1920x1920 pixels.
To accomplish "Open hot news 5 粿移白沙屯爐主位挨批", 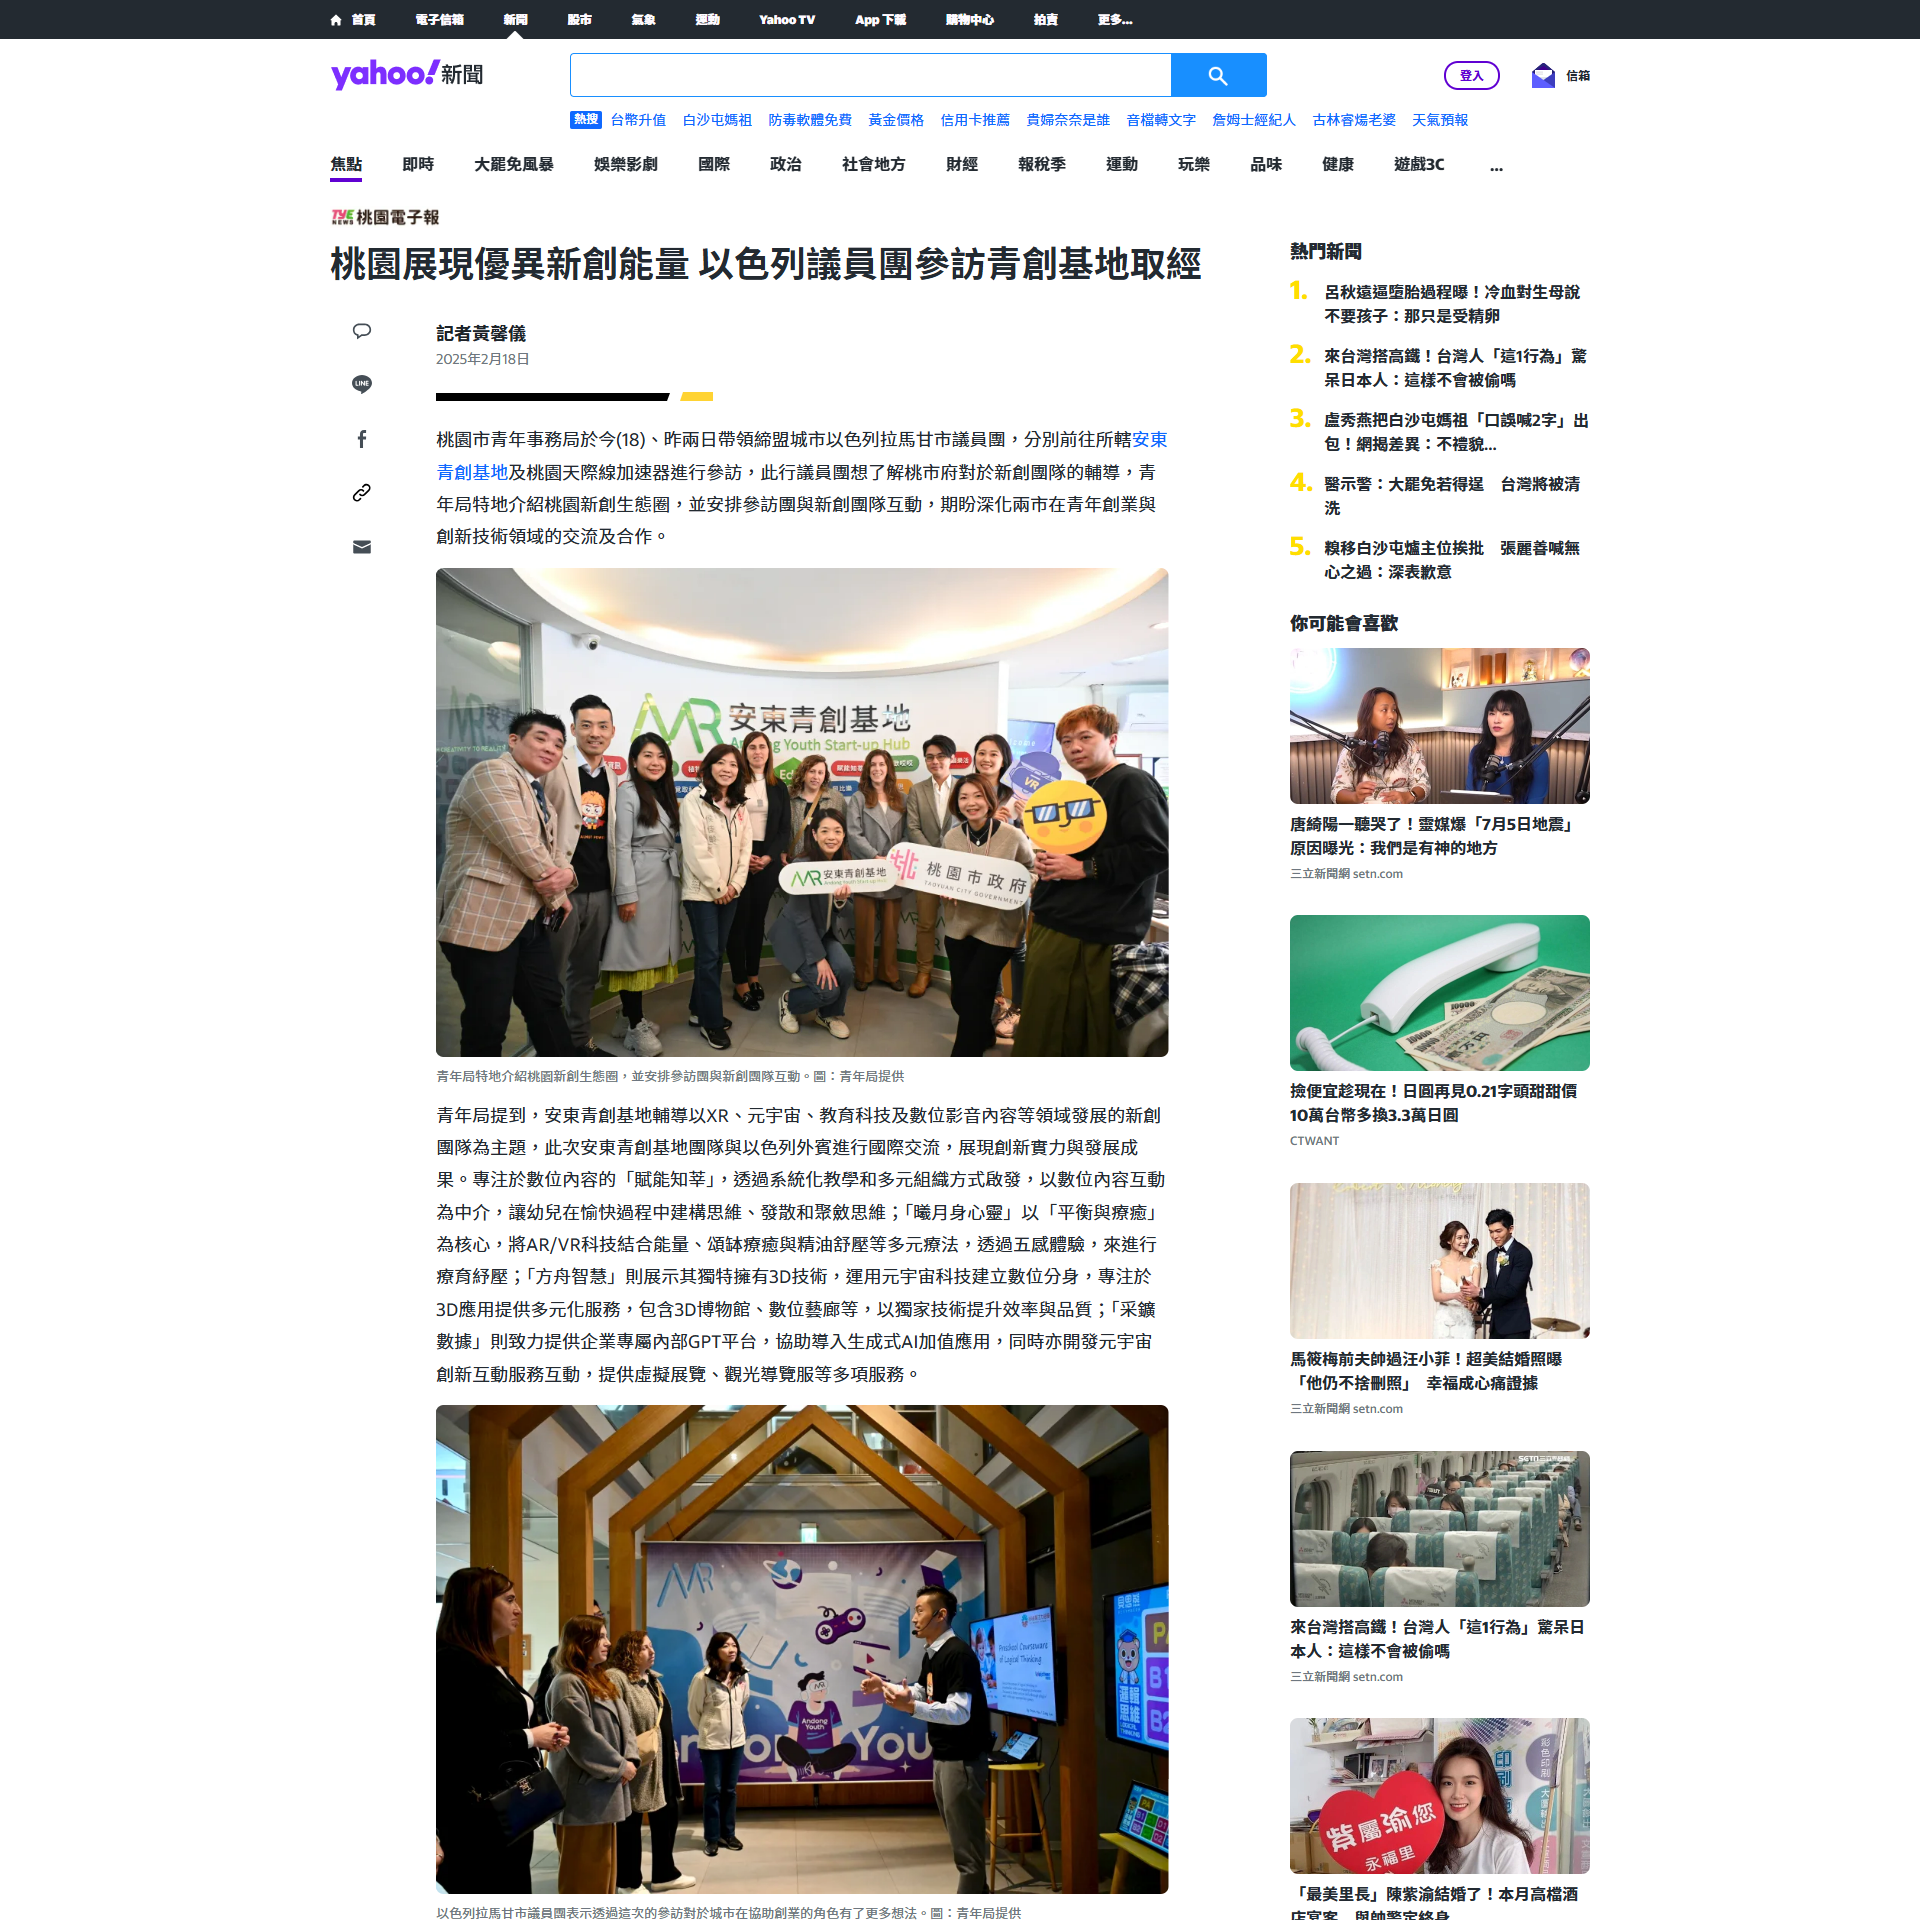I will 1452,560.
